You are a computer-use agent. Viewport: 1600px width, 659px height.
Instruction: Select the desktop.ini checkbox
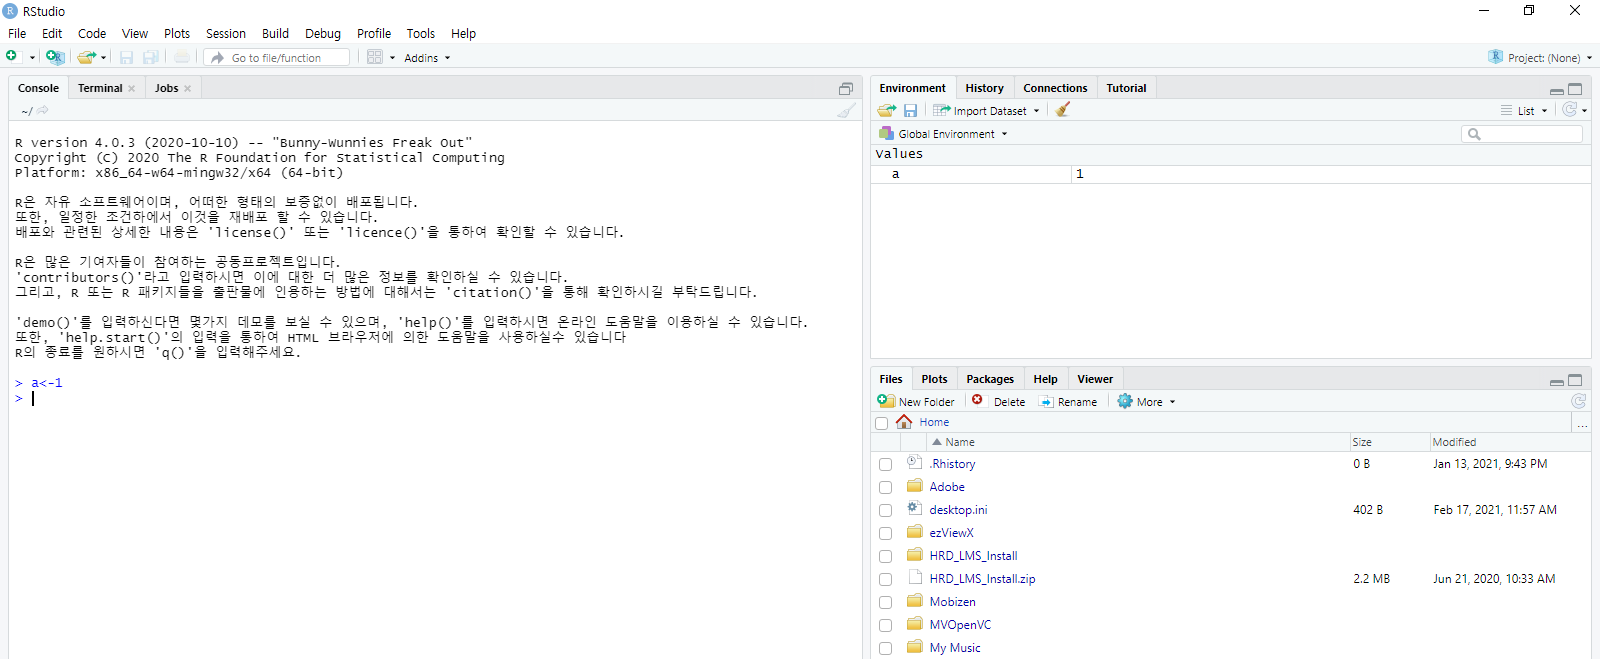(885, 511)
